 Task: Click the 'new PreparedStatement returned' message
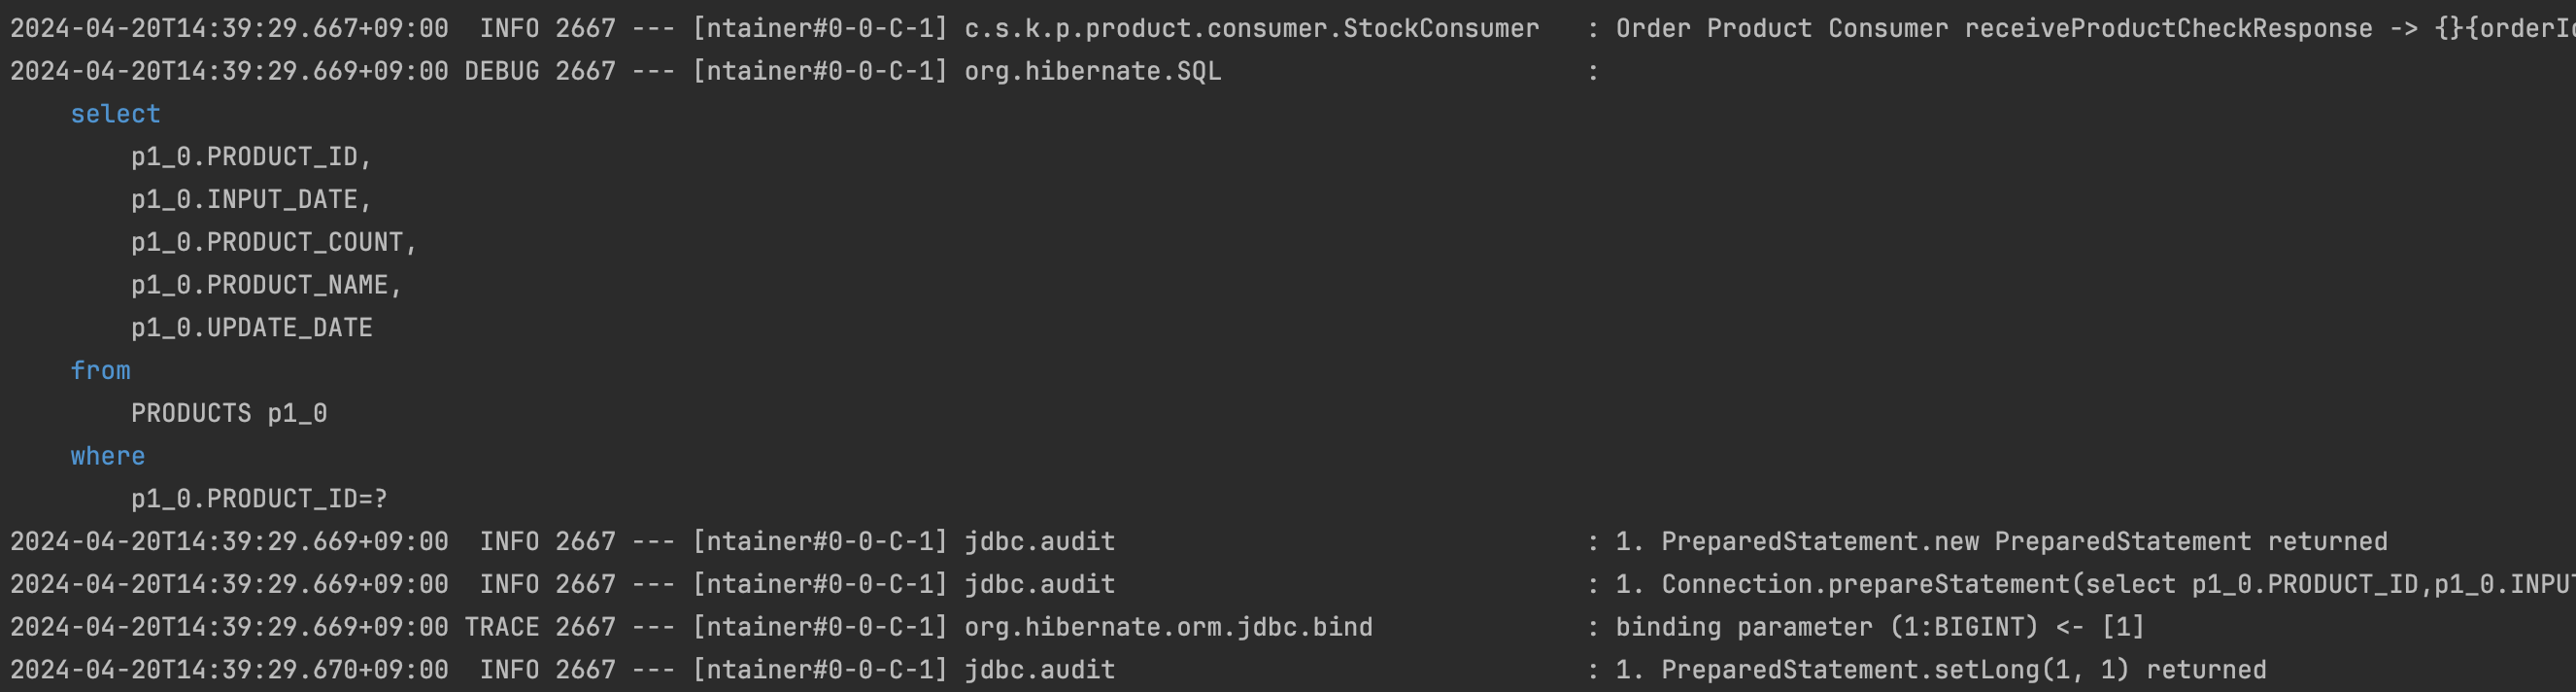(x=2160, y=542)
